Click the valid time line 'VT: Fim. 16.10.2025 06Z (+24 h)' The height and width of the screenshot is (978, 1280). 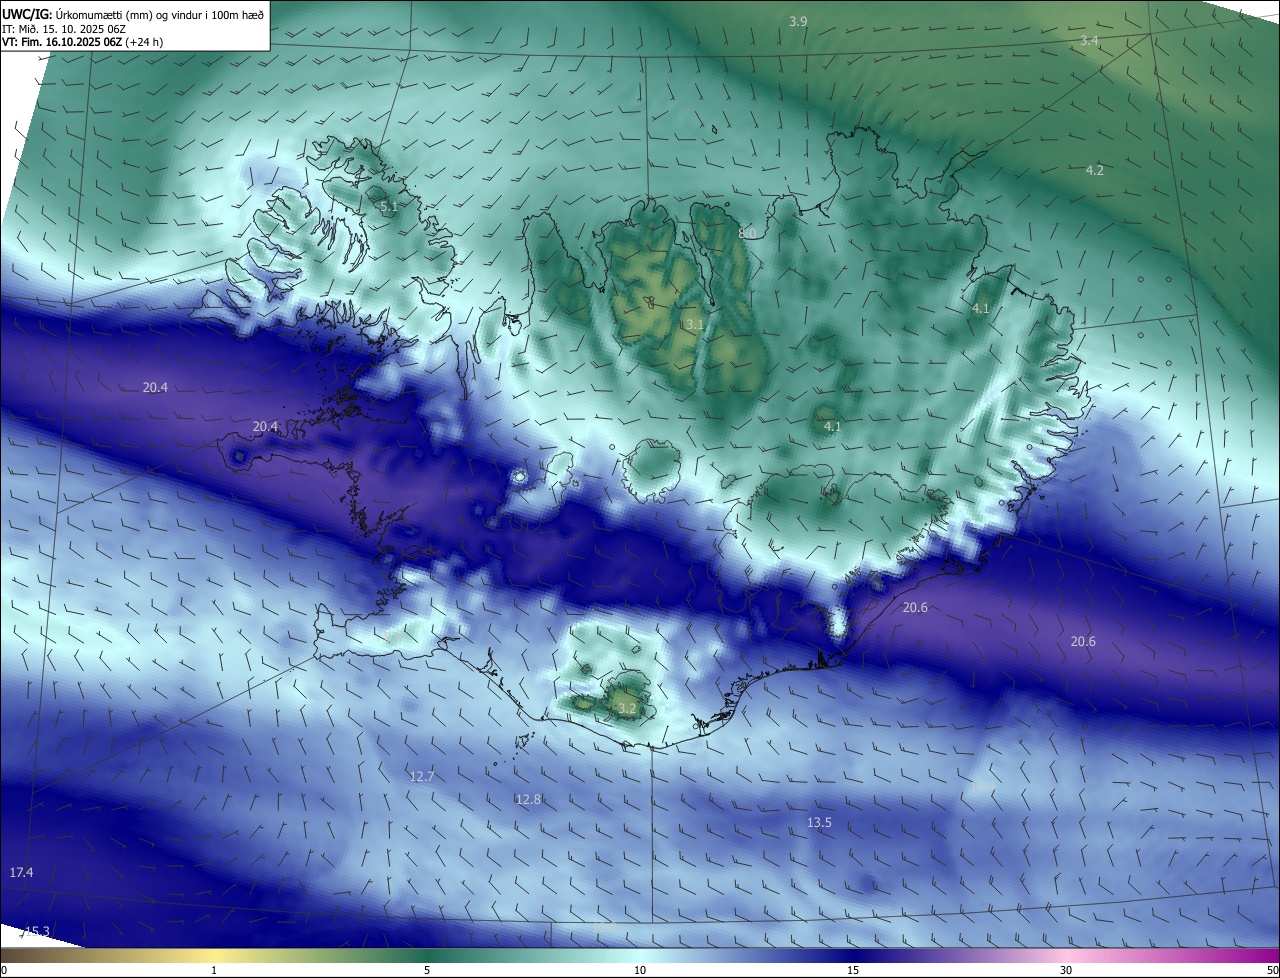point(82,42)
